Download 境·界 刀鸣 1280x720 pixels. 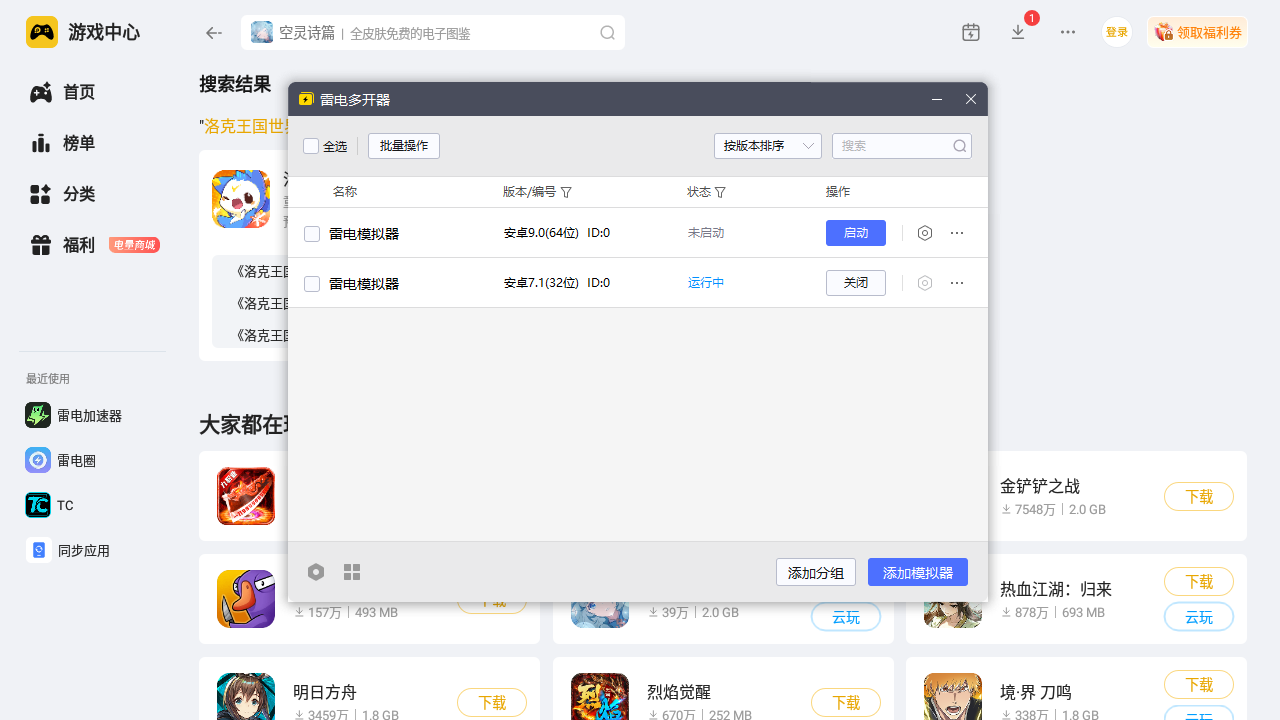tap(1199, 685)
